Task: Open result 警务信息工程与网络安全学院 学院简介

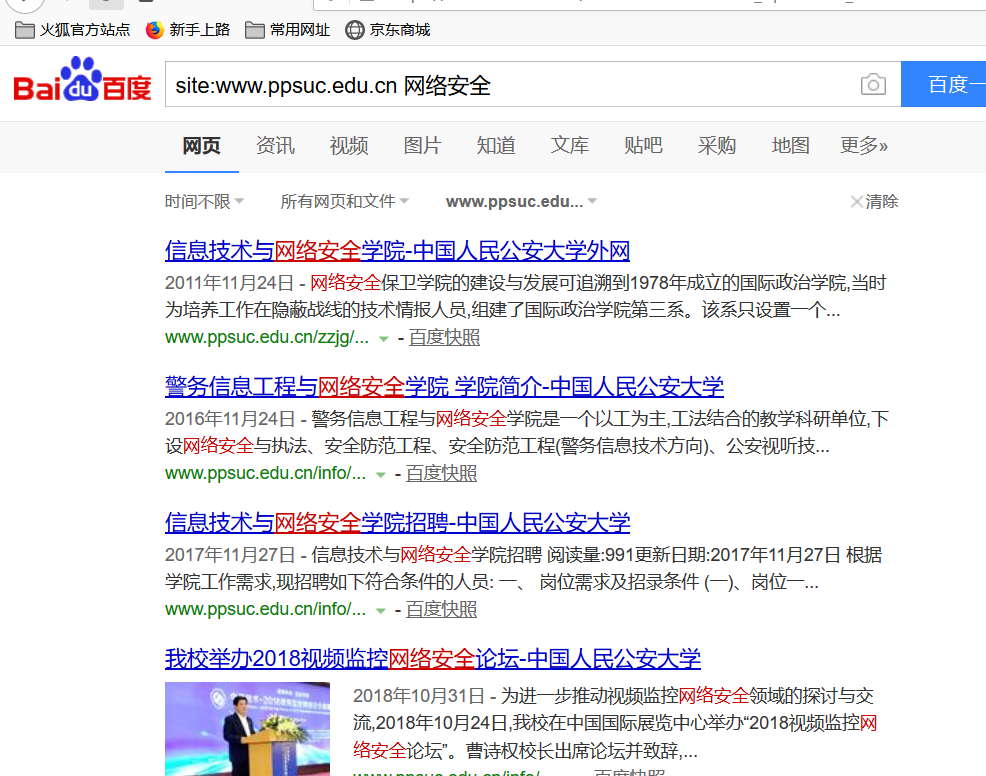Action: (444, 387)
